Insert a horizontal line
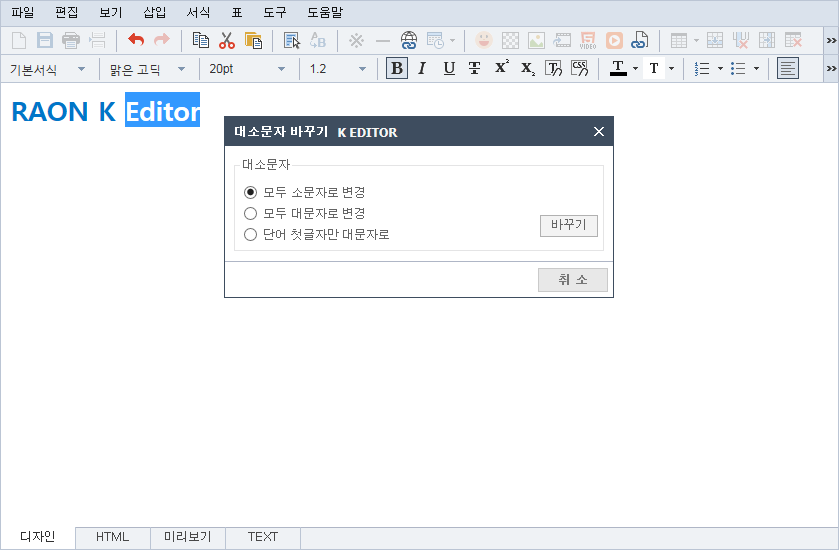The height and width of the screenshot is (550, 839). 383,41
